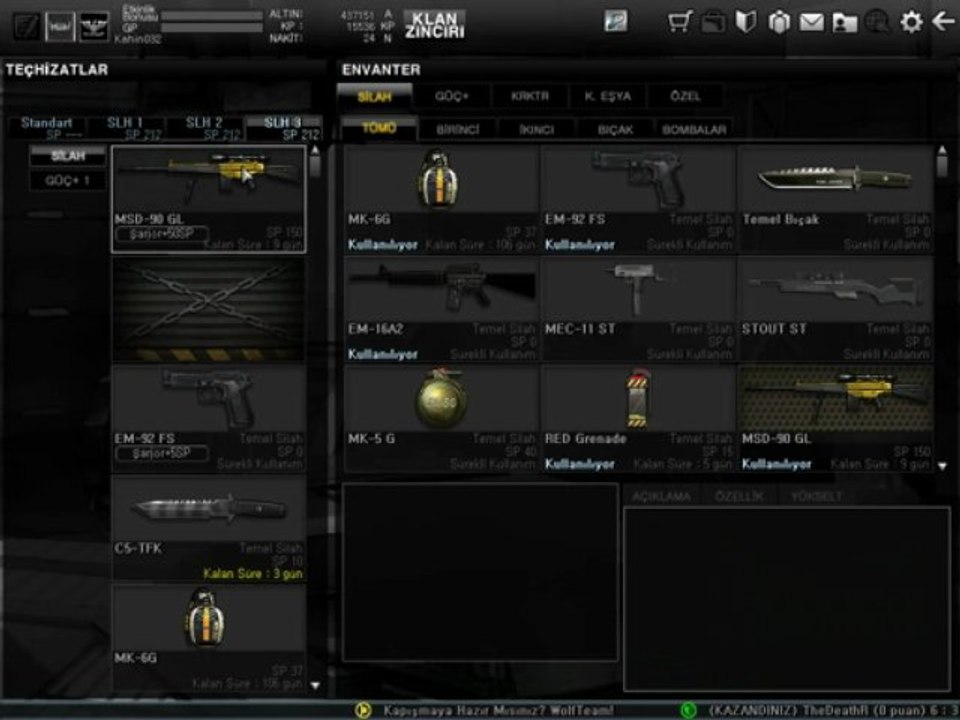Image resolution: width=960 pixels, height=720 pixels.
Task: Select the BIÇAK filter tab
Action: pos(615,129)
